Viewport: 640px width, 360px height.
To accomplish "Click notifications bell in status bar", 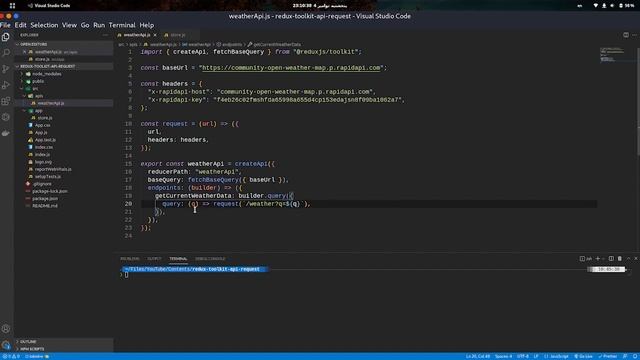I will tap(635, 356).
